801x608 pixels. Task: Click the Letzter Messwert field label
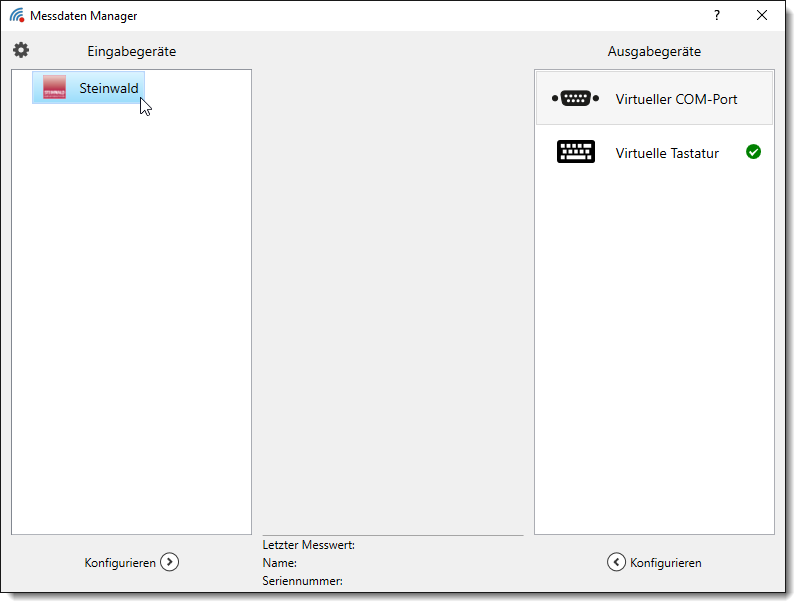[308, 545]
